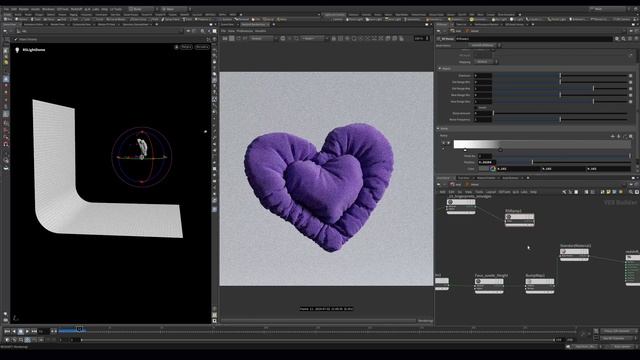Toggle the checkbox under New Range Max

tap(476, 107)
